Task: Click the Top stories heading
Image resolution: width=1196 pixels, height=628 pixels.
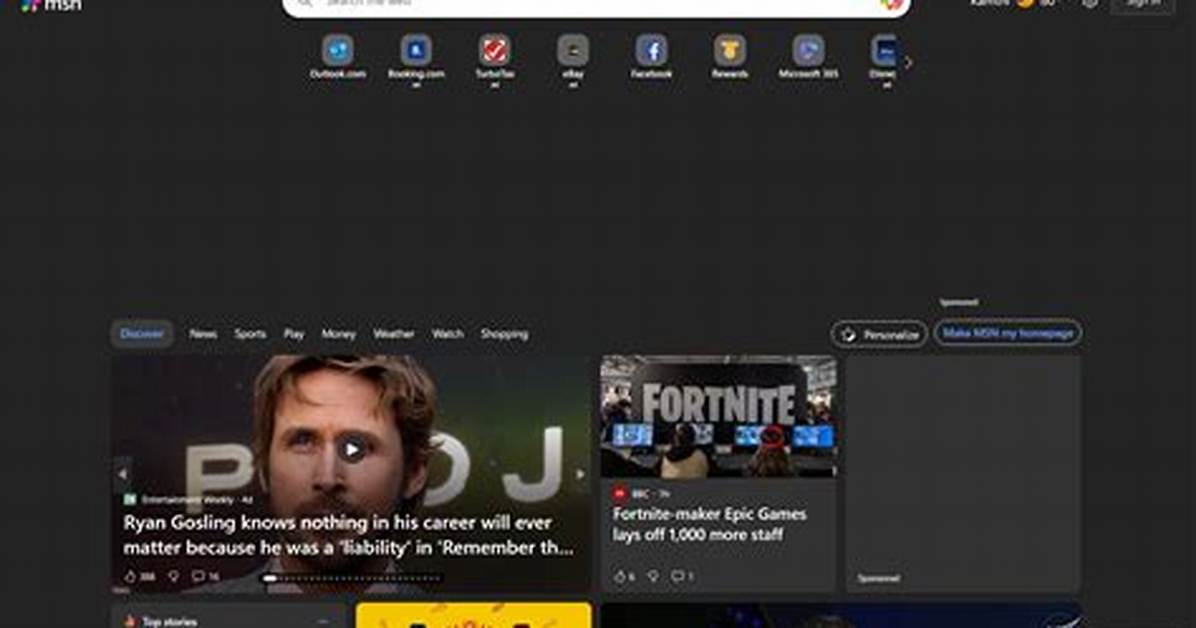Action: tap(169, 621)
